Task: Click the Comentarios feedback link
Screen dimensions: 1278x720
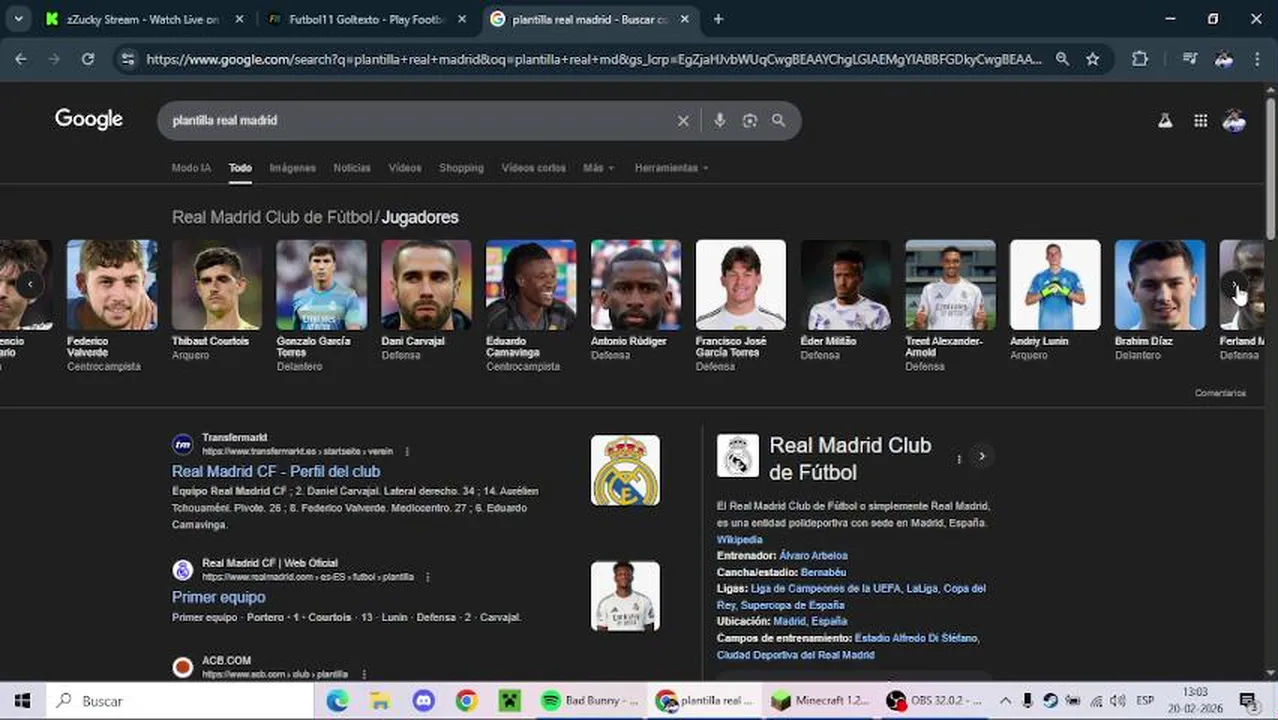Action: [x=1220, y=393]
